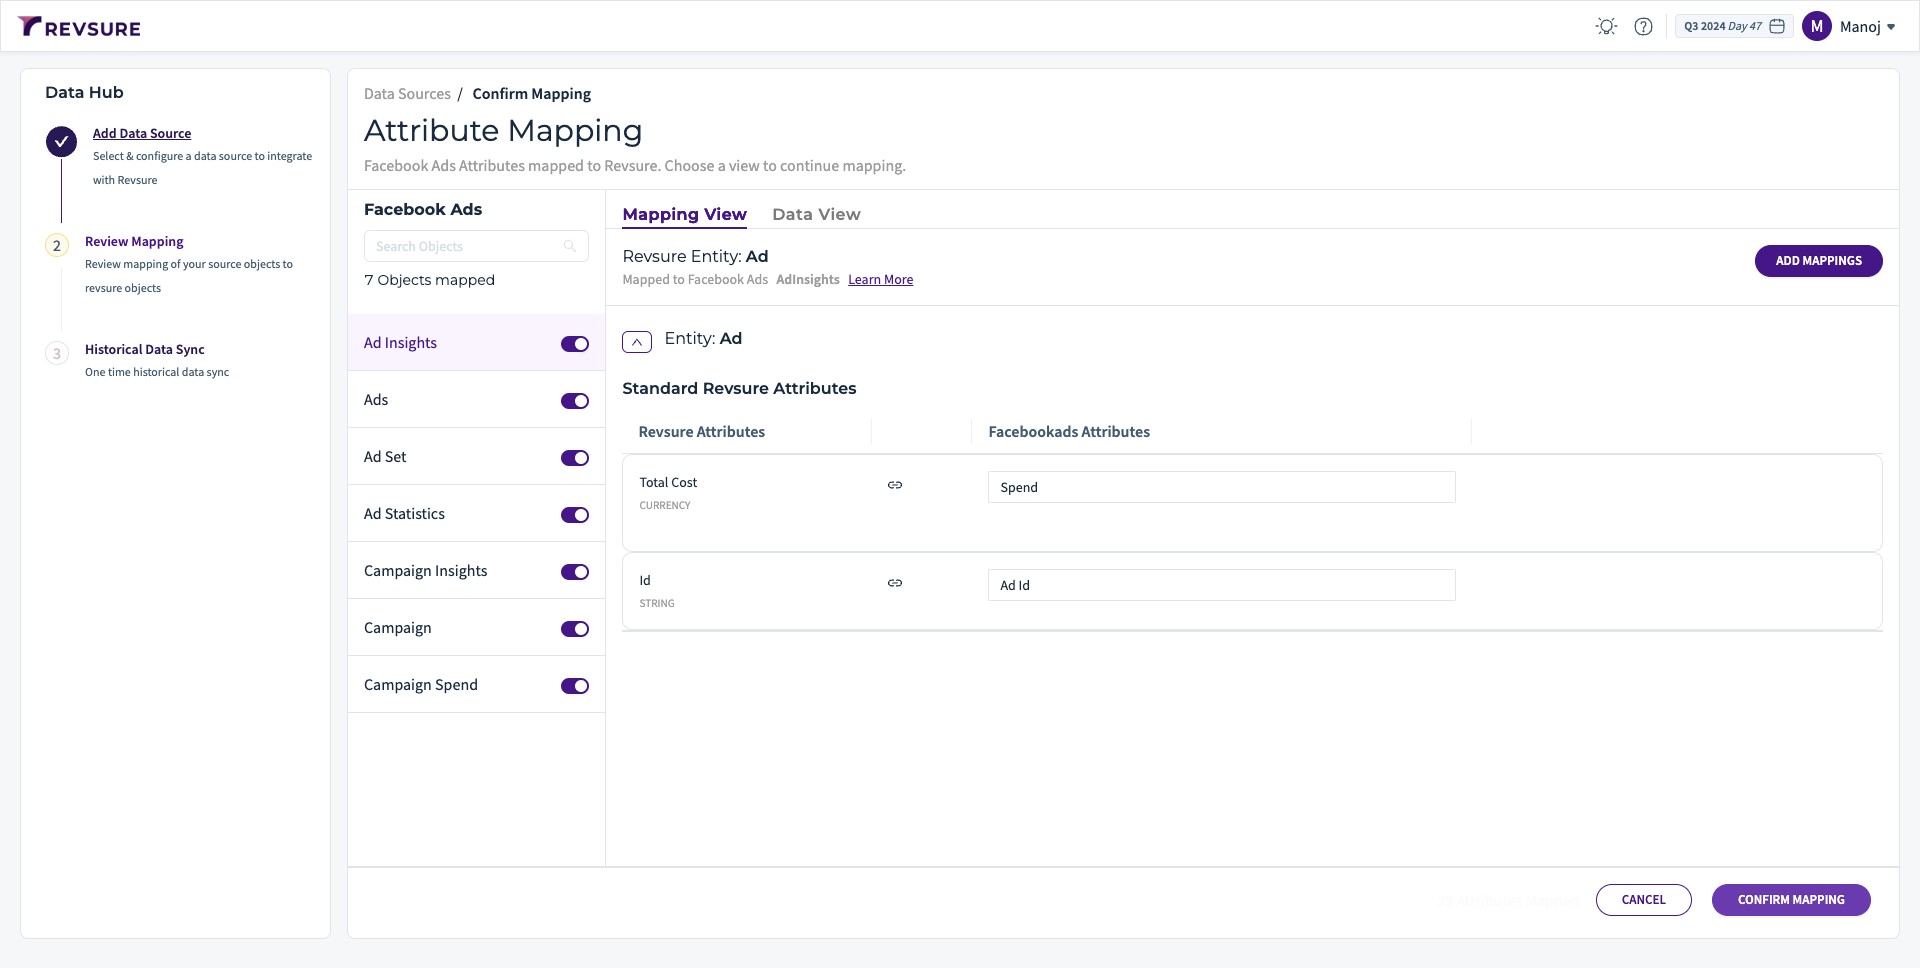Open the Spend attribute field
This screenshot has width=1920, height=968.
tap(1221, 487)
